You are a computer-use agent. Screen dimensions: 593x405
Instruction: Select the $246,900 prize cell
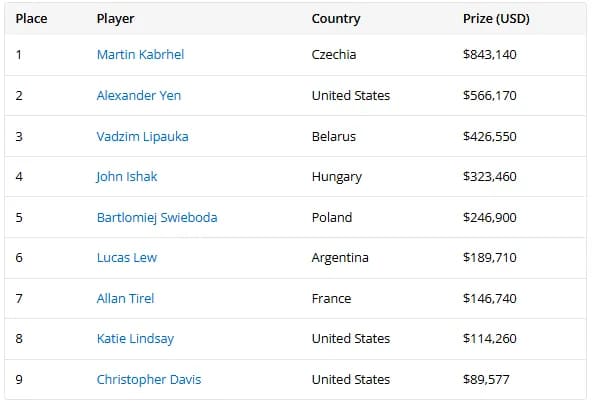(x=490, y=217)
